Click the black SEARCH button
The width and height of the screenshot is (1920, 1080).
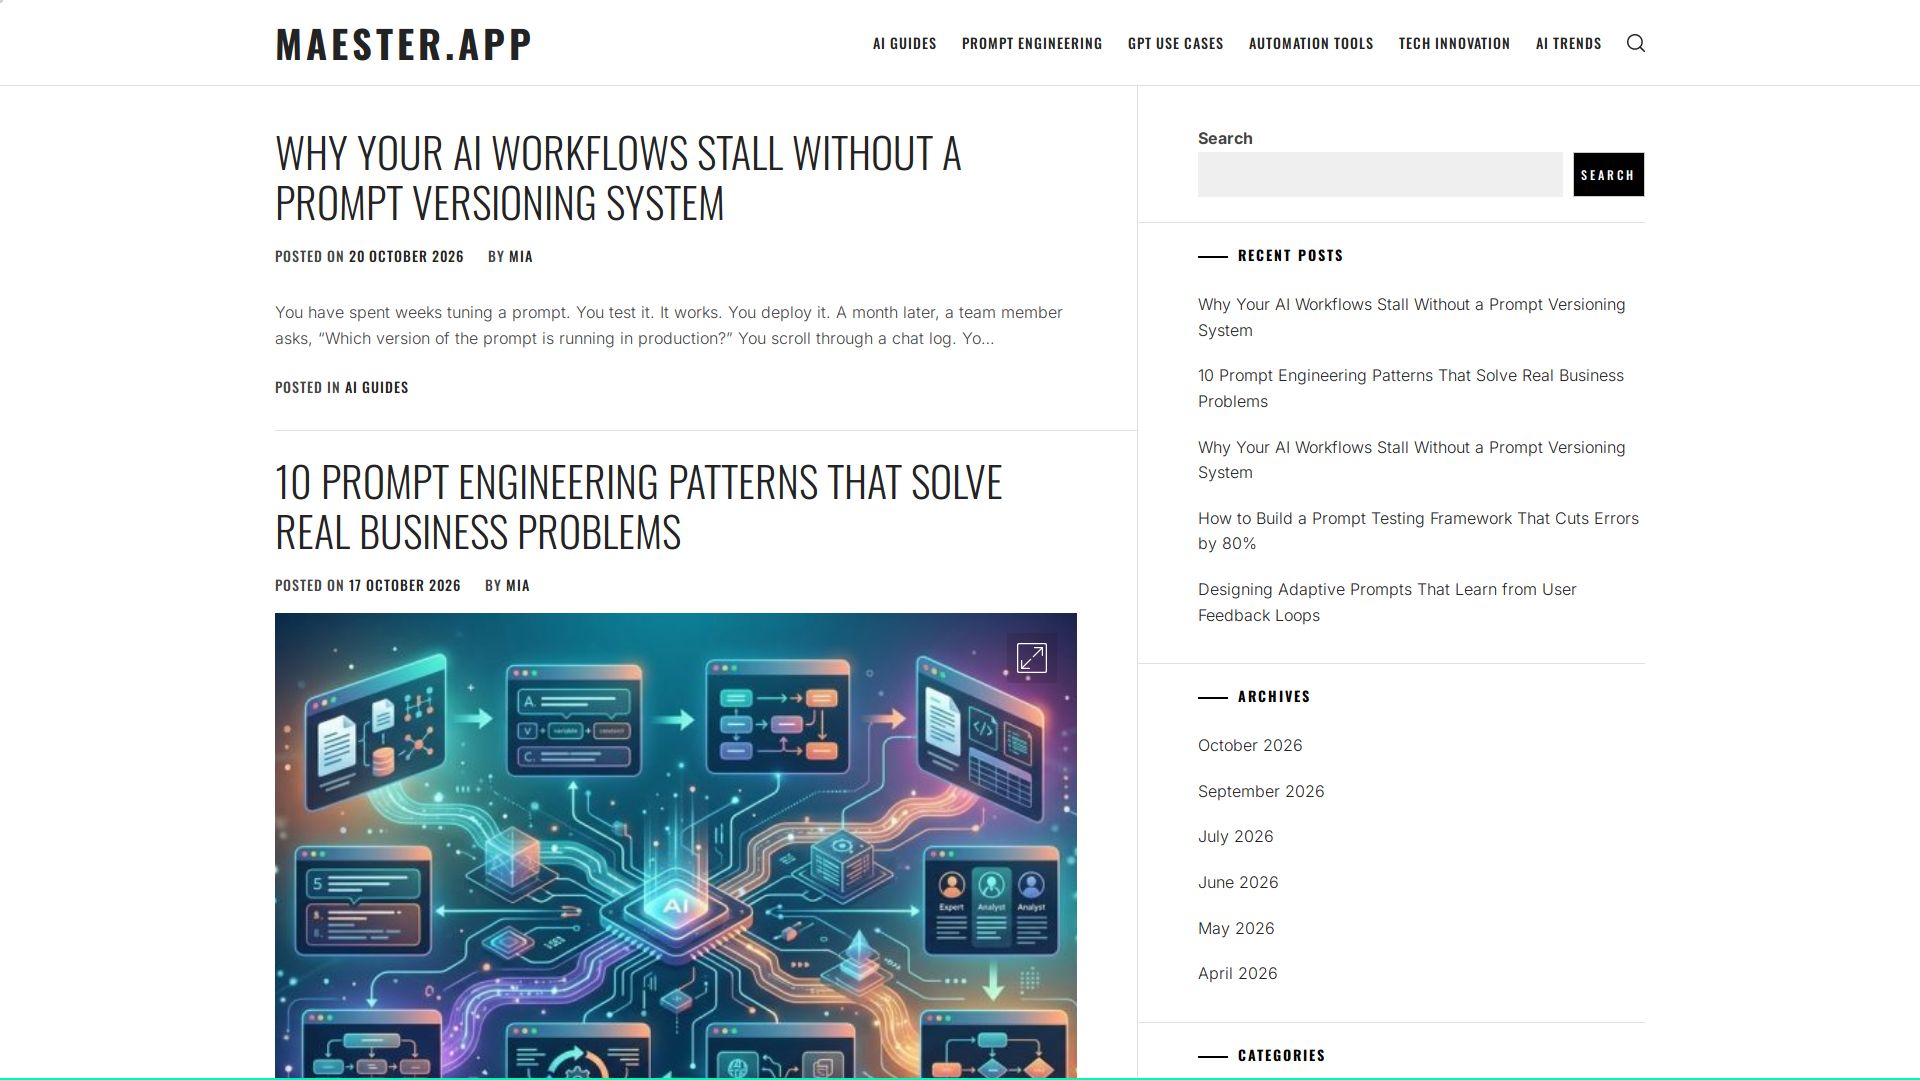pyautogui.click(x=1608, y=175)
